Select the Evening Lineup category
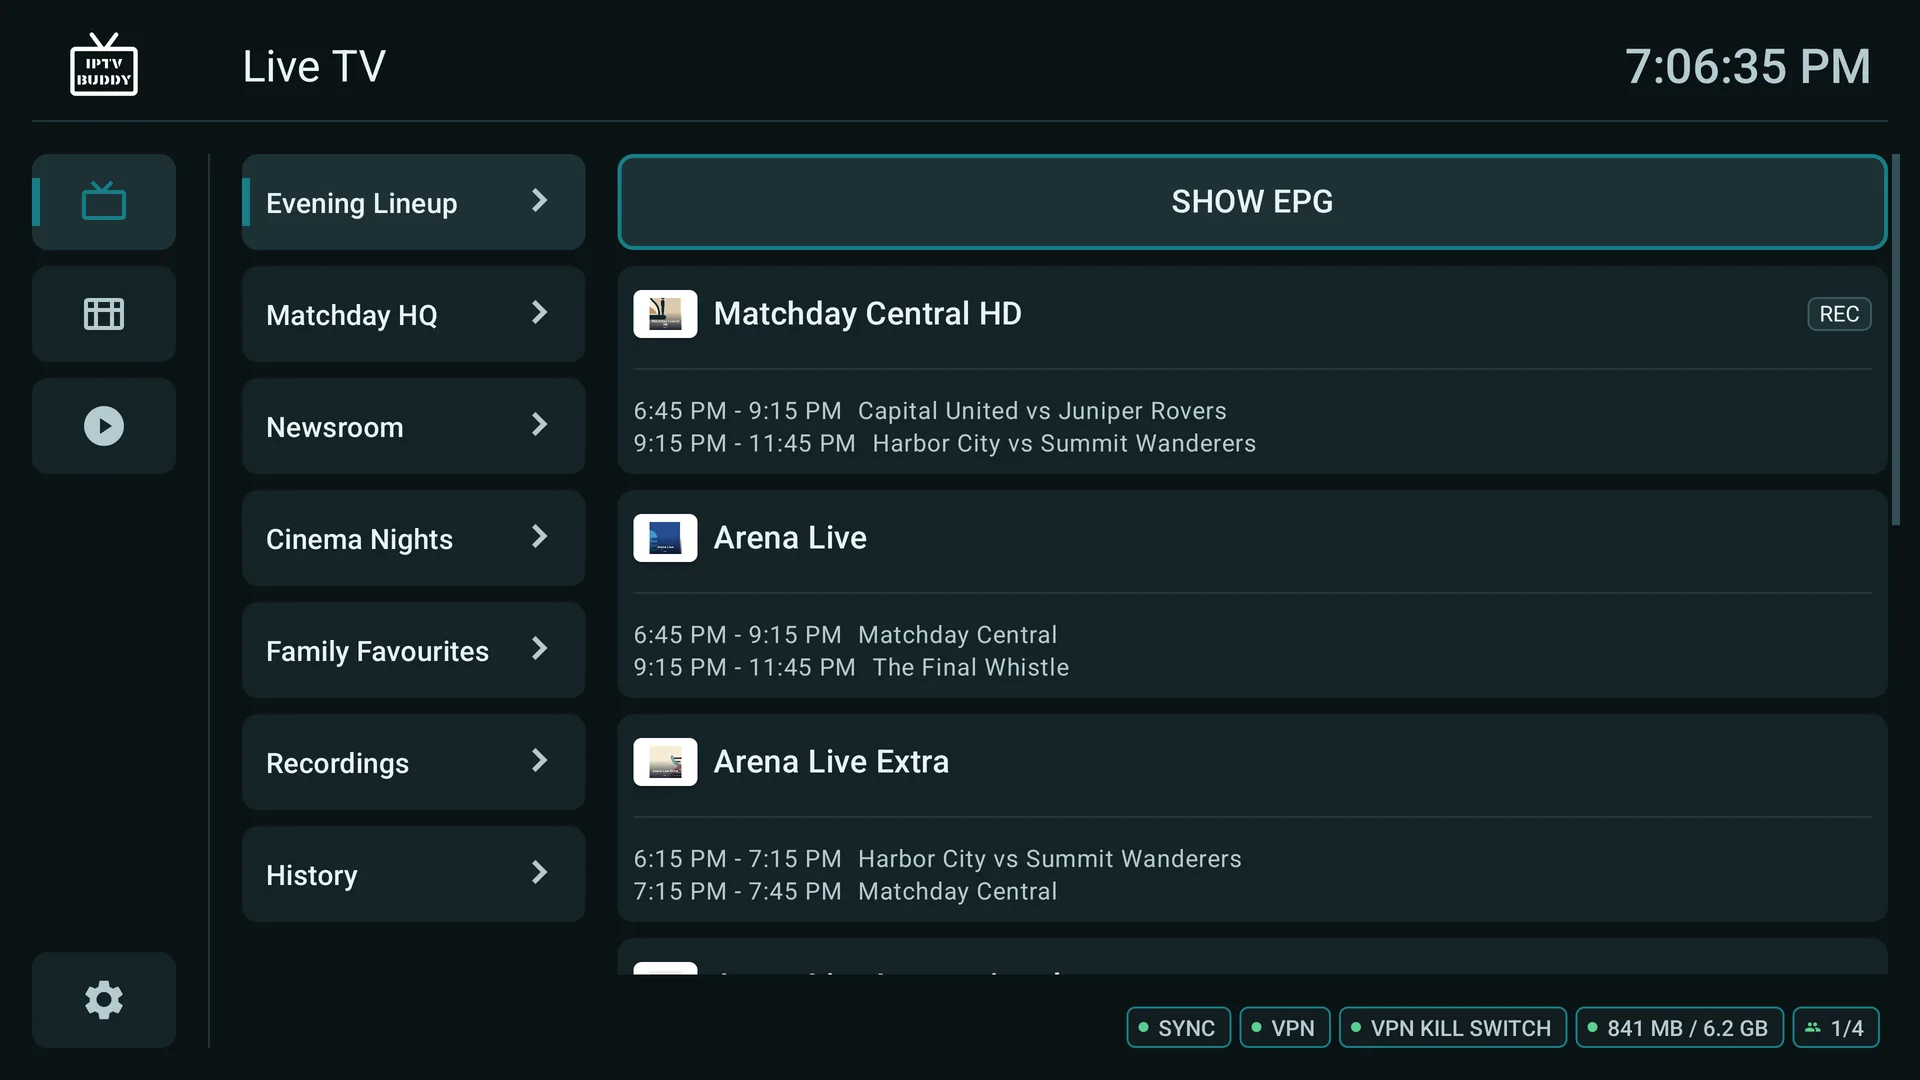The height and width of the screenshot is (1080, 1920). (413, 202)
